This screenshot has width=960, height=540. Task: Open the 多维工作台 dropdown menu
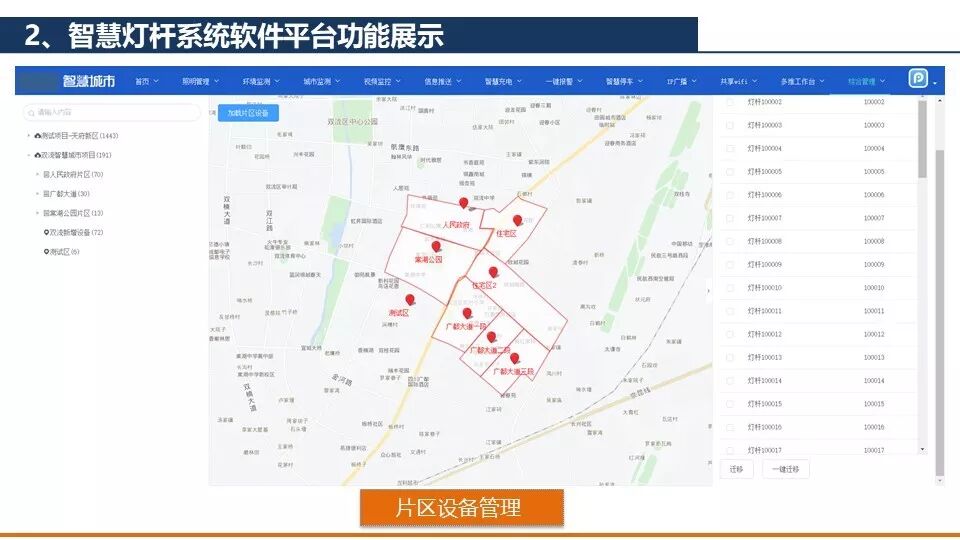(803, 81)
